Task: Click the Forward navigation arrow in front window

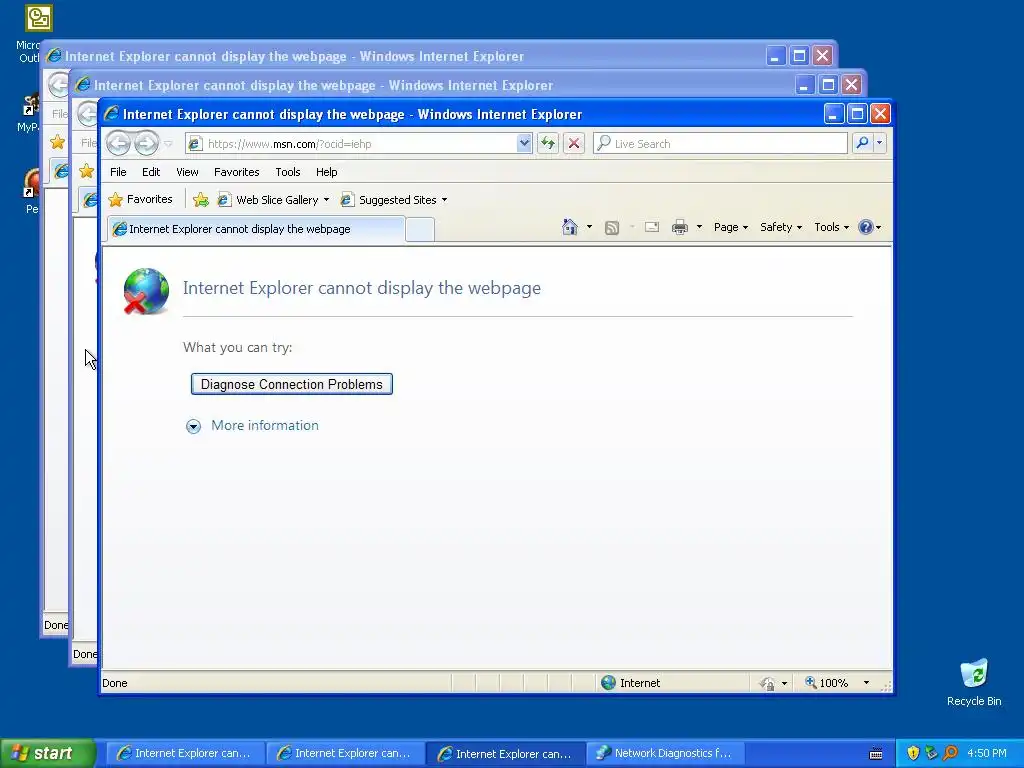Action: pos(146,143)
